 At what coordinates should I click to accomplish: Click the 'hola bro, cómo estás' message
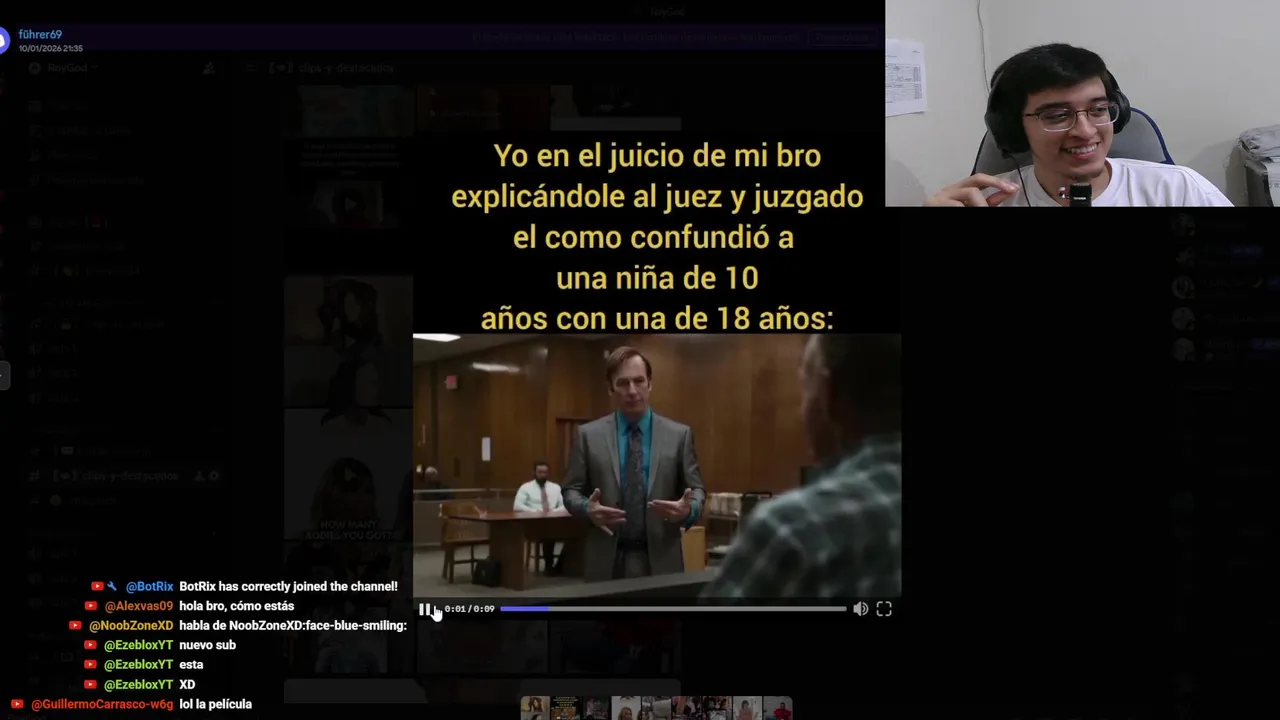[x=236, y=606]
